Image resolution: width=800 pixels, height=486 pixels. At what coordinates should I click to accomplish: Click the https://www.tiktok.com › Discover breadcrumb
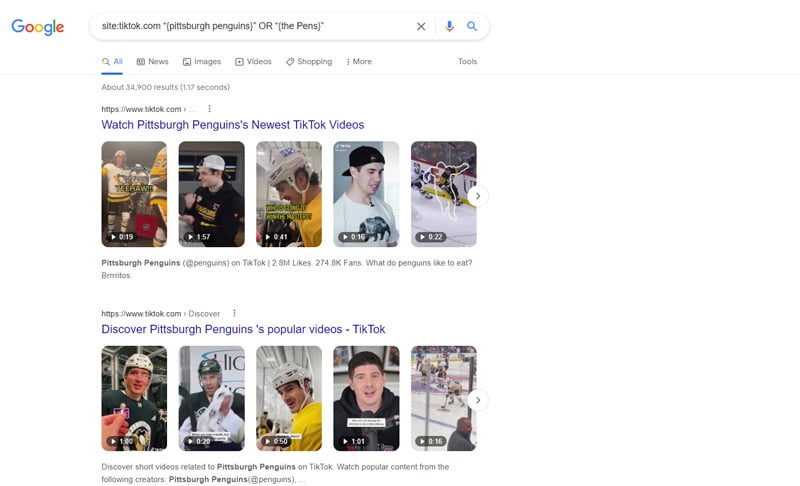[x=161, y=314]
